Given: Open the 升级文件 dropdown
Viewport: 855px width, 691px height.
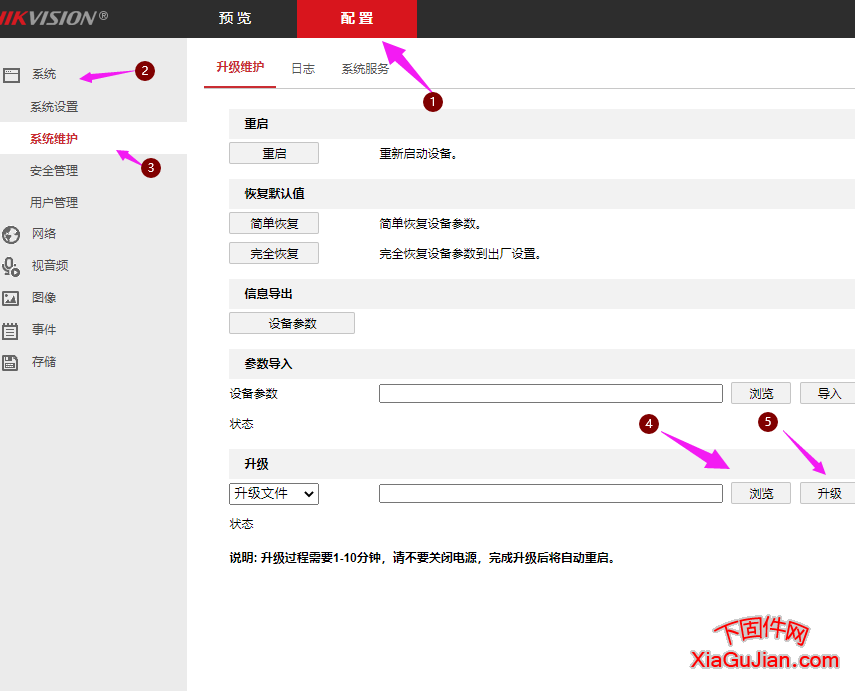Looking at the screenshot, I should click(274, 494).
